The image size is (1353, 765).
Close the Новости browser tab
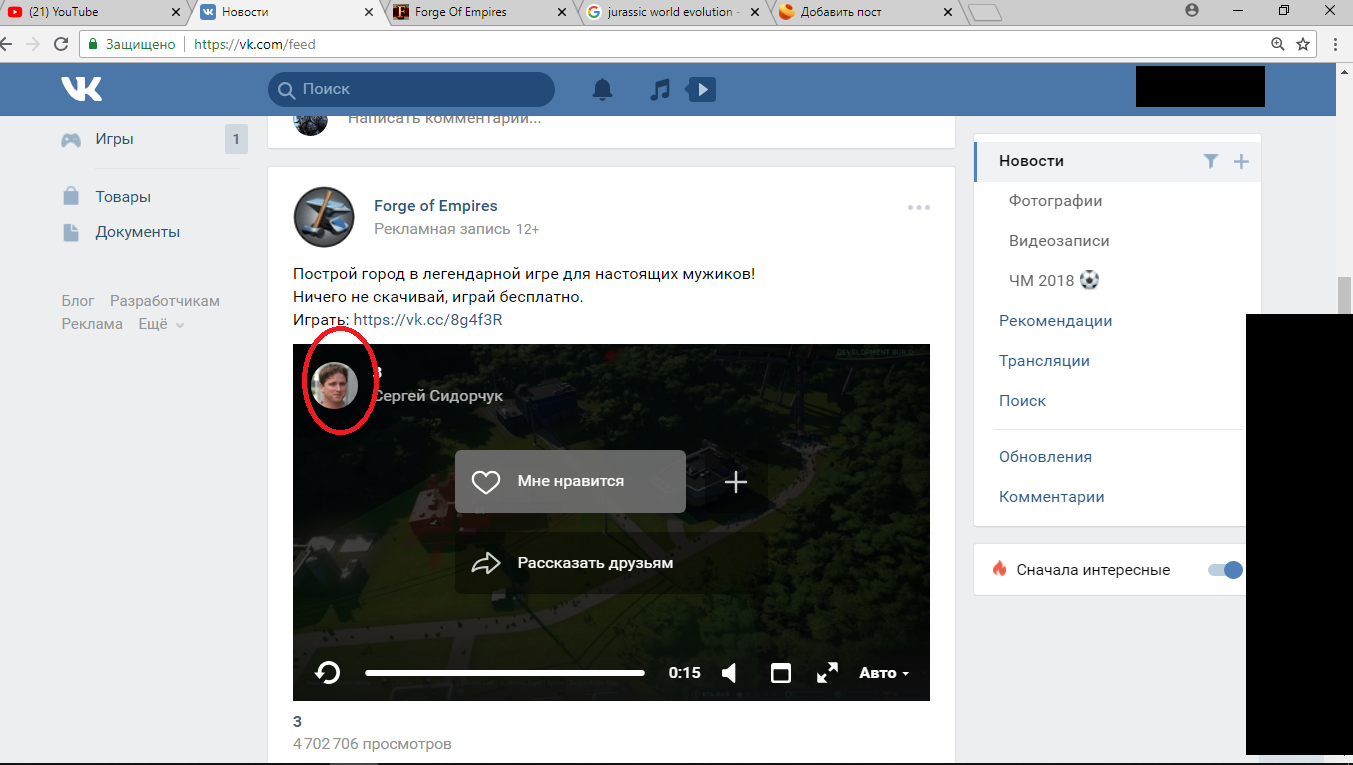(369, 12)
